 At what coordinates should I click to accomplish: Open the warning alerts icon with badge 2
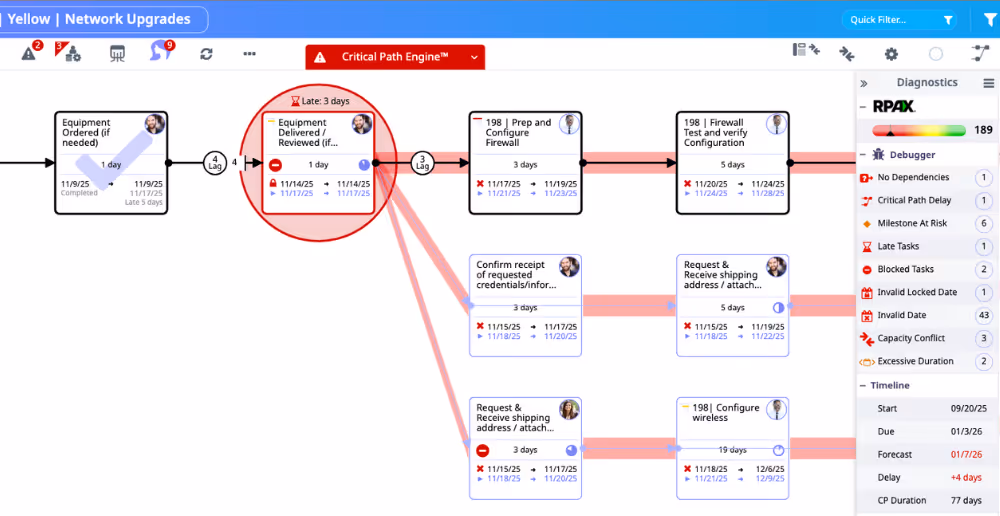pos(29,53)
